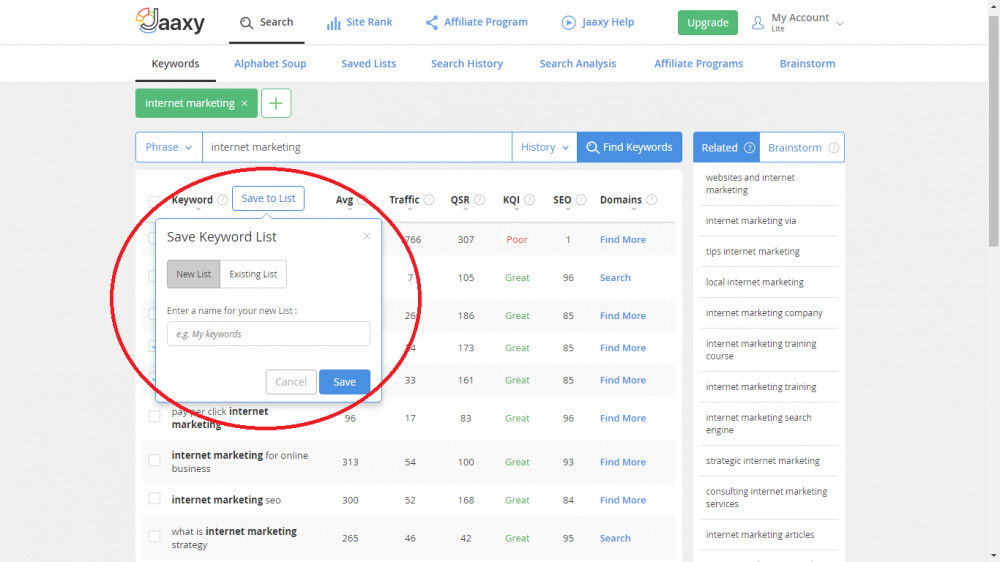1000x562 pixels.
Task: Open Affiliate Programs tab
Action: (698, 63)
